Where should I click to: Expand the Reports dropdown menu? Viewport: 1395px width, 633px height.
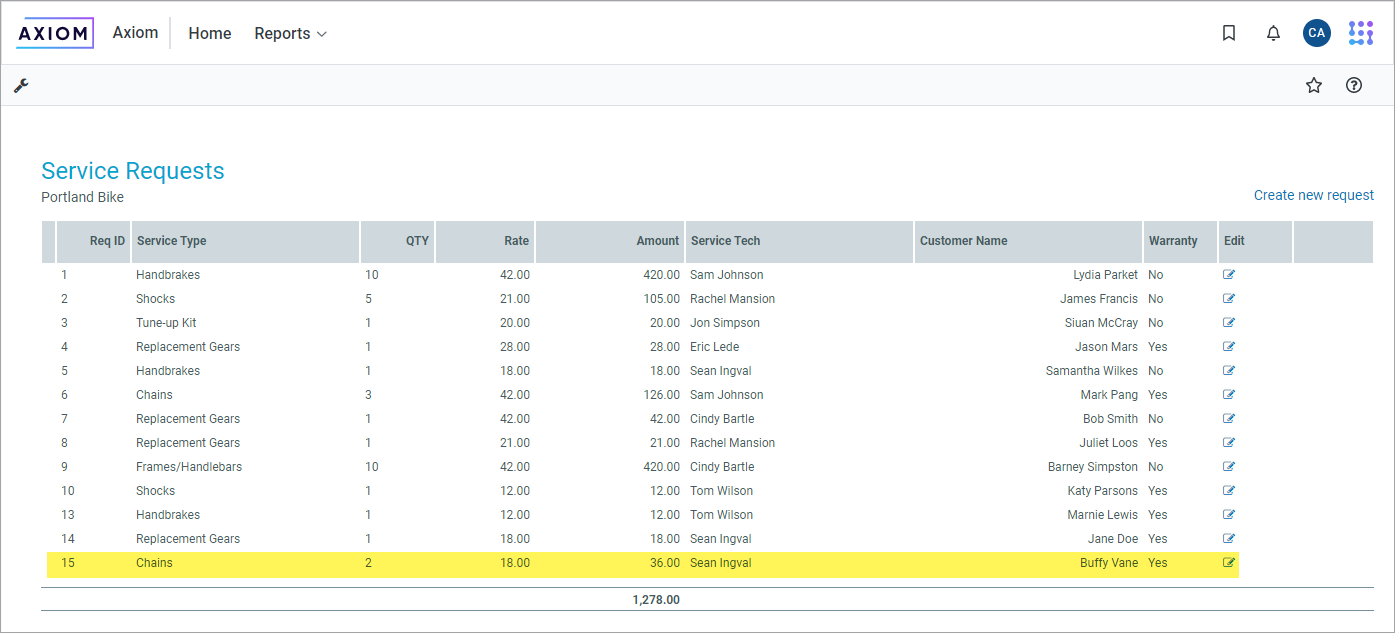290,34
